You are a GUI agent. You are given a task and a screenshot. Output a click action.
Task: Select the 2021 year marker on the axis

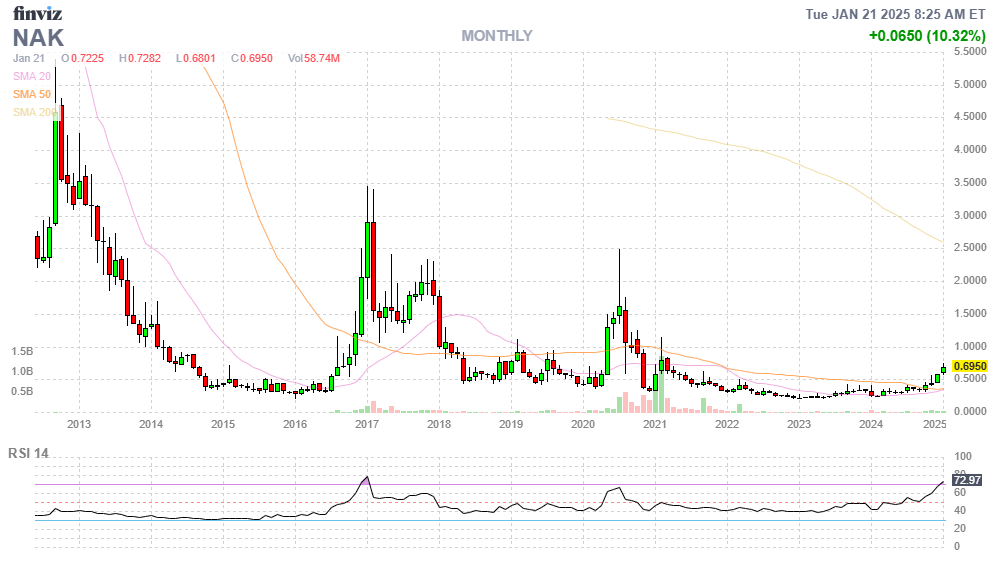pyautogui.click(x=655, y=425)
